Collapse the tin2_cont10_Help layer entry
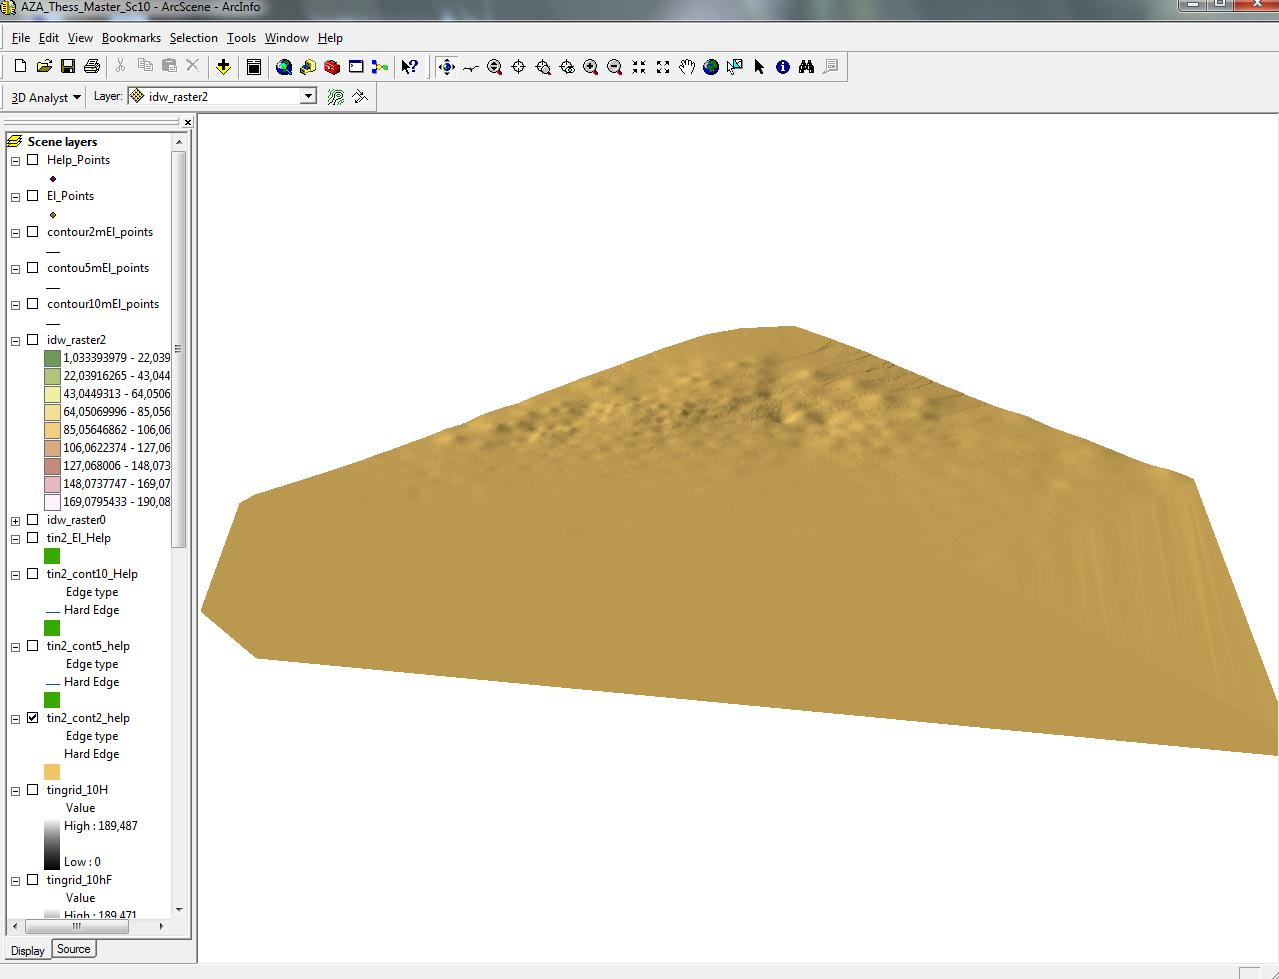Image resolution: width=1279 pixels, height=979 pixels. (x=15, y=575)
